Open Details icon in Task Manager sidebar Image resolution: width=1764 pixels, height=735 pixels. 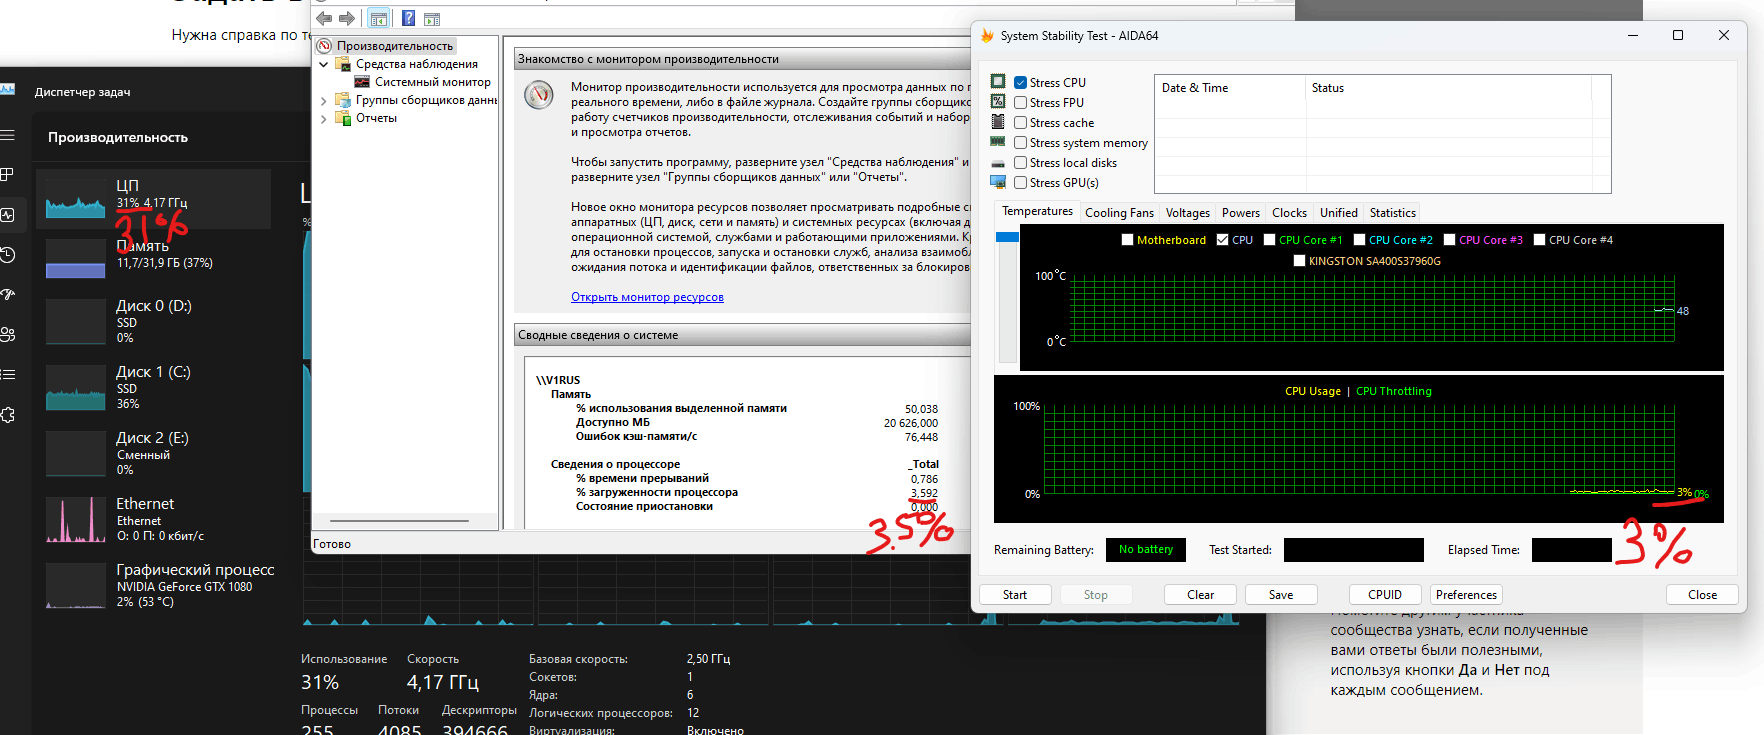[x=8, y=374]
